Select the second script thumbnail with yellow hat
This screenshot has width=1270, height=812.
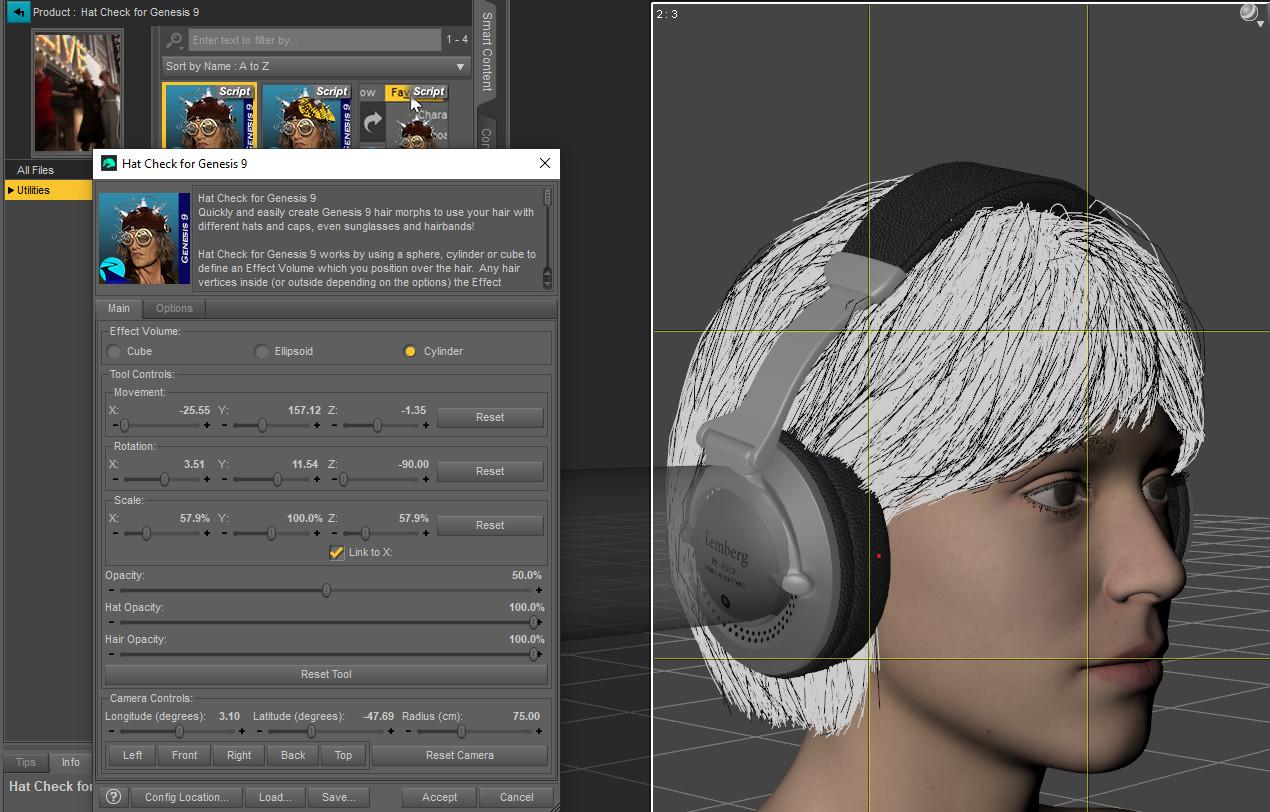click(306, 116)
